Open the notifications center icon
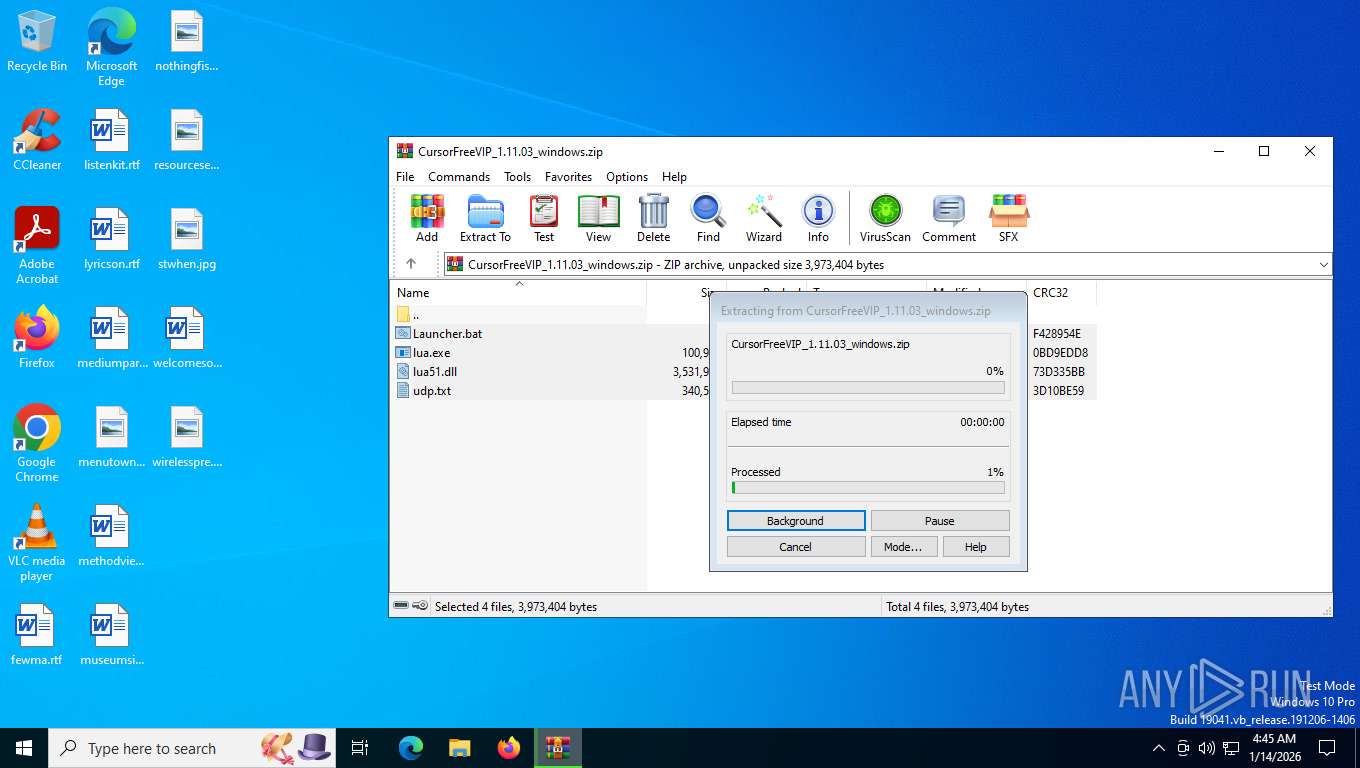 click(x=1327, y=748)
